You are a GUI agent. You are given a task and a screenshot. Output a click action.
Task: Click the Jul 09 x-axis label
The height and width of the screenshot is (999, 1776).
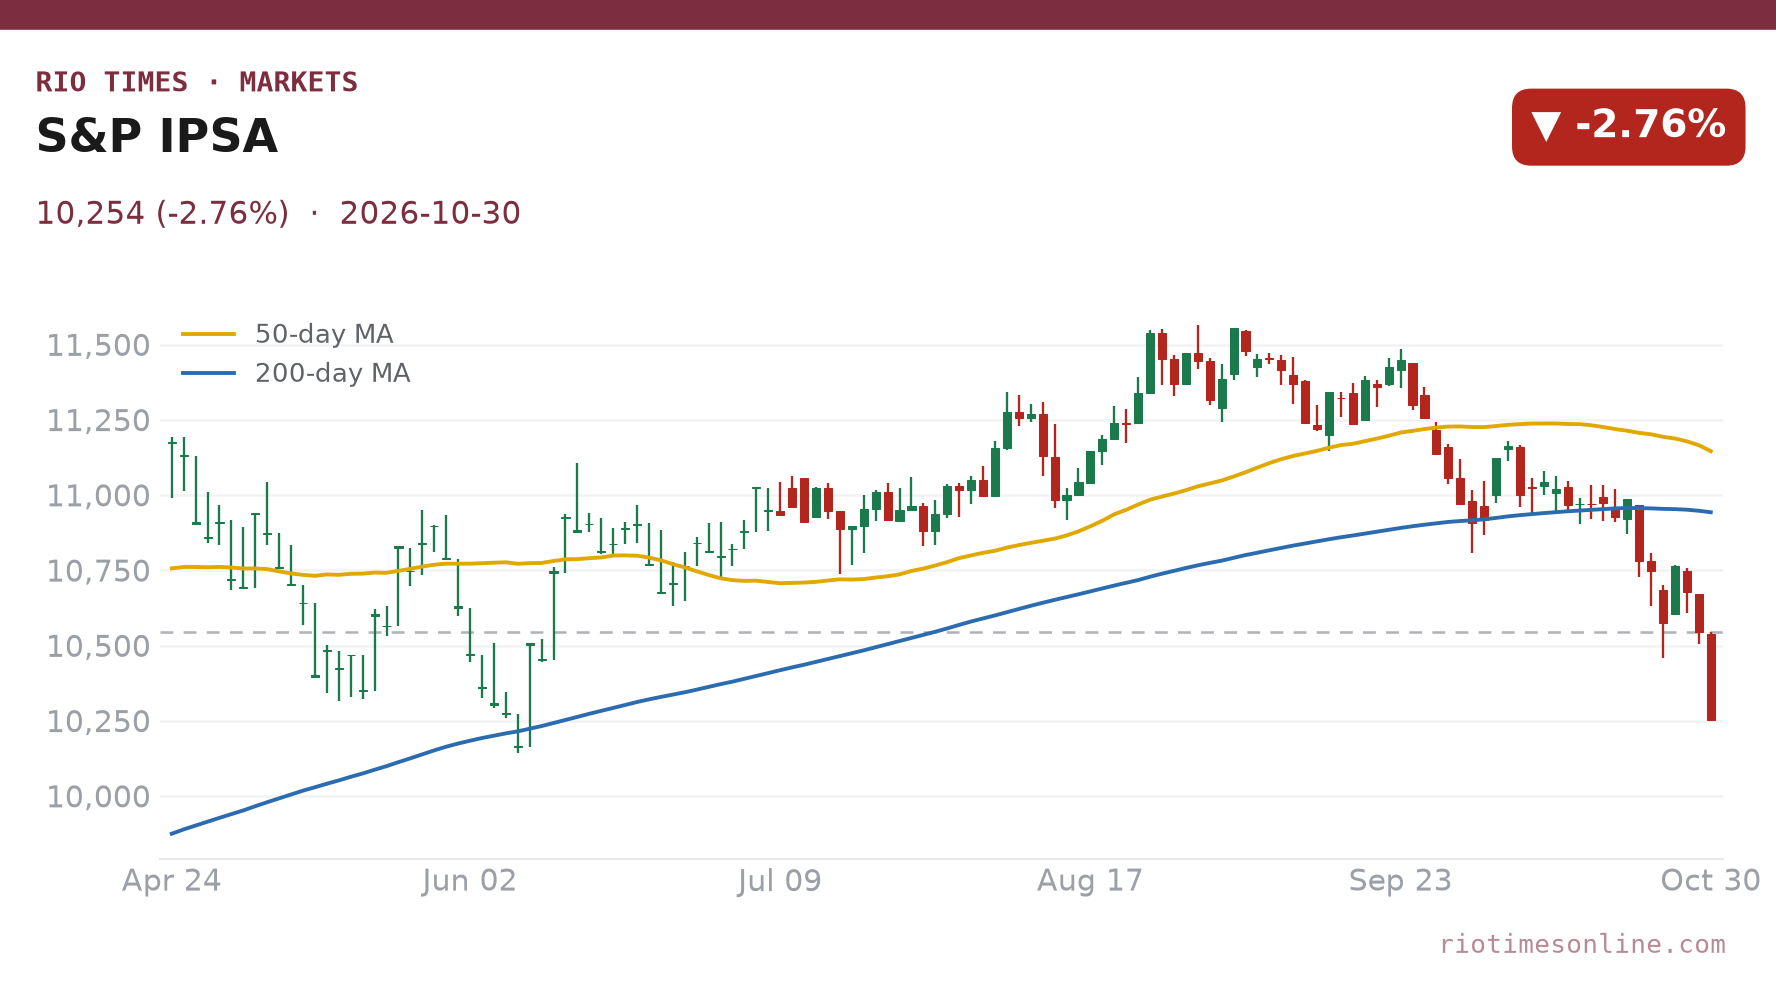(x=780, y=881)
